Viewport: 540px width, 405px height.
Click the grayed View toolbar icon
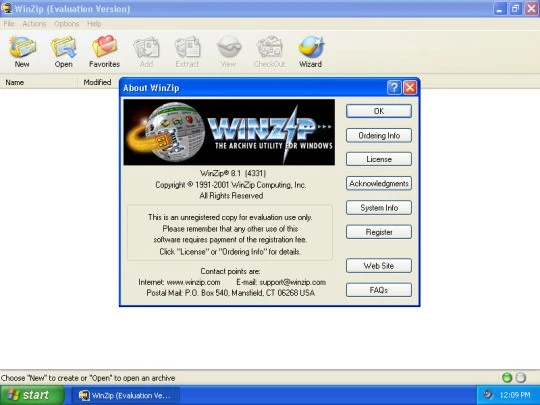pos(228,51)
